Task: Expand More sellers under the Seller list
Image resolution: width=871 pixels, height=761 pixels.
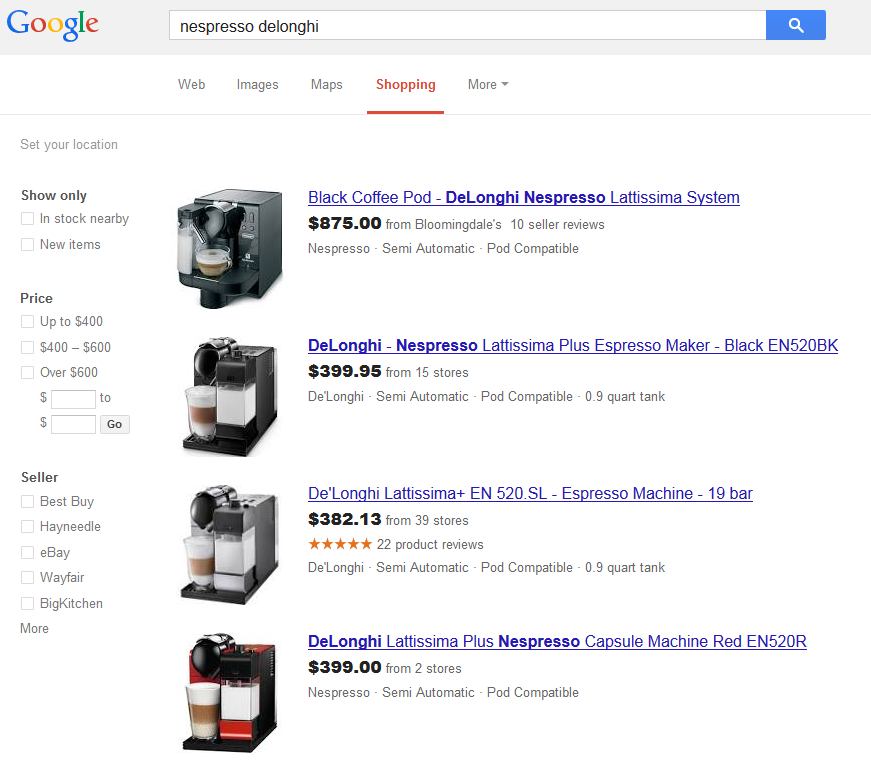Action: pyautogui.click(x=34, y=629)
